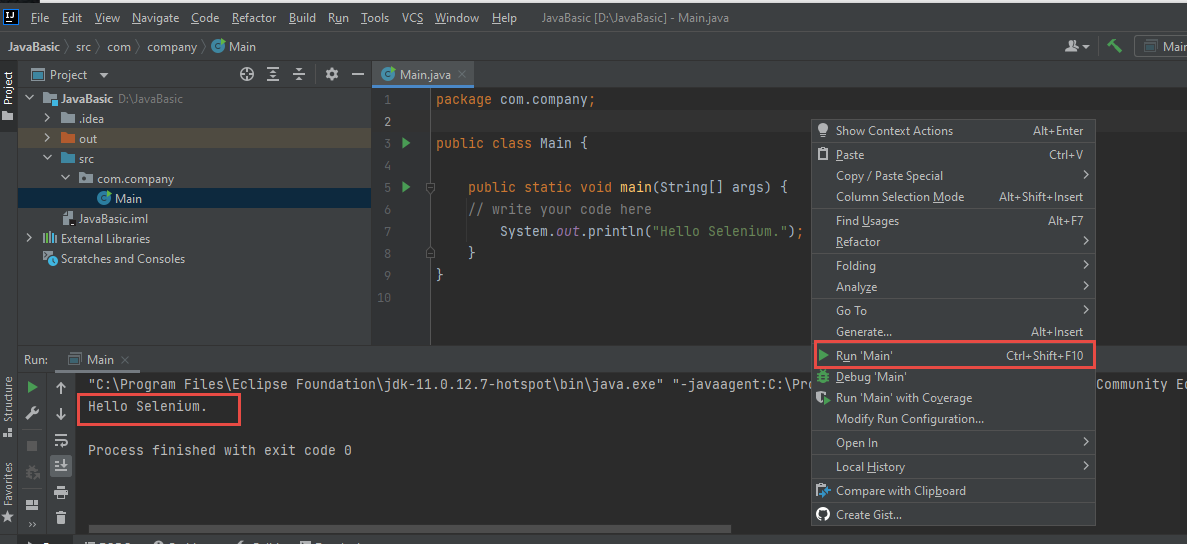Toggle code folding marker at main method
The height and width of the screenshot is (544, 1187).
point(430,187)
